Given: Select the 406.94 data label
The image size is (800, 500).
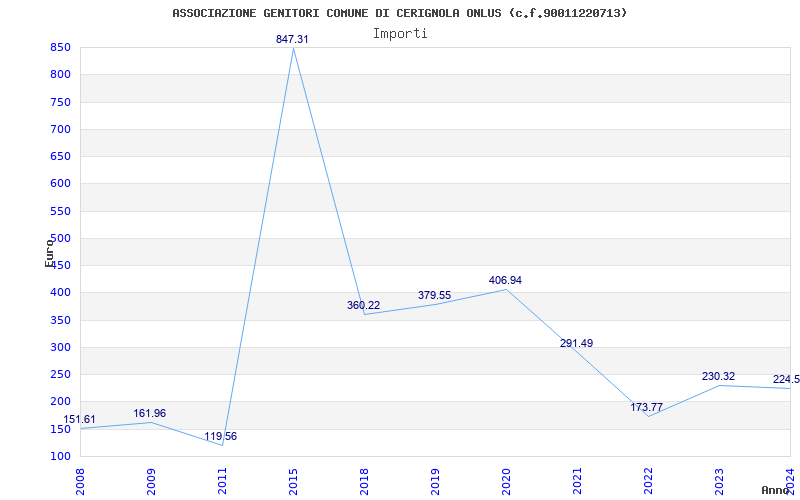Looking at the screenshot, I should [505, 280].
